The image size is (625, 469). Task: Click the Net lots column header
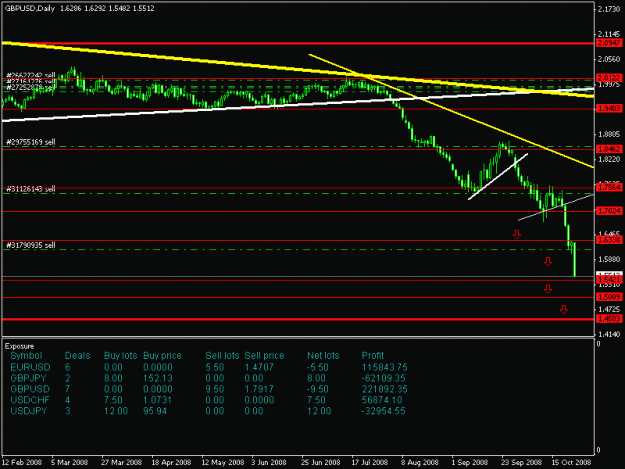[323, 355]
